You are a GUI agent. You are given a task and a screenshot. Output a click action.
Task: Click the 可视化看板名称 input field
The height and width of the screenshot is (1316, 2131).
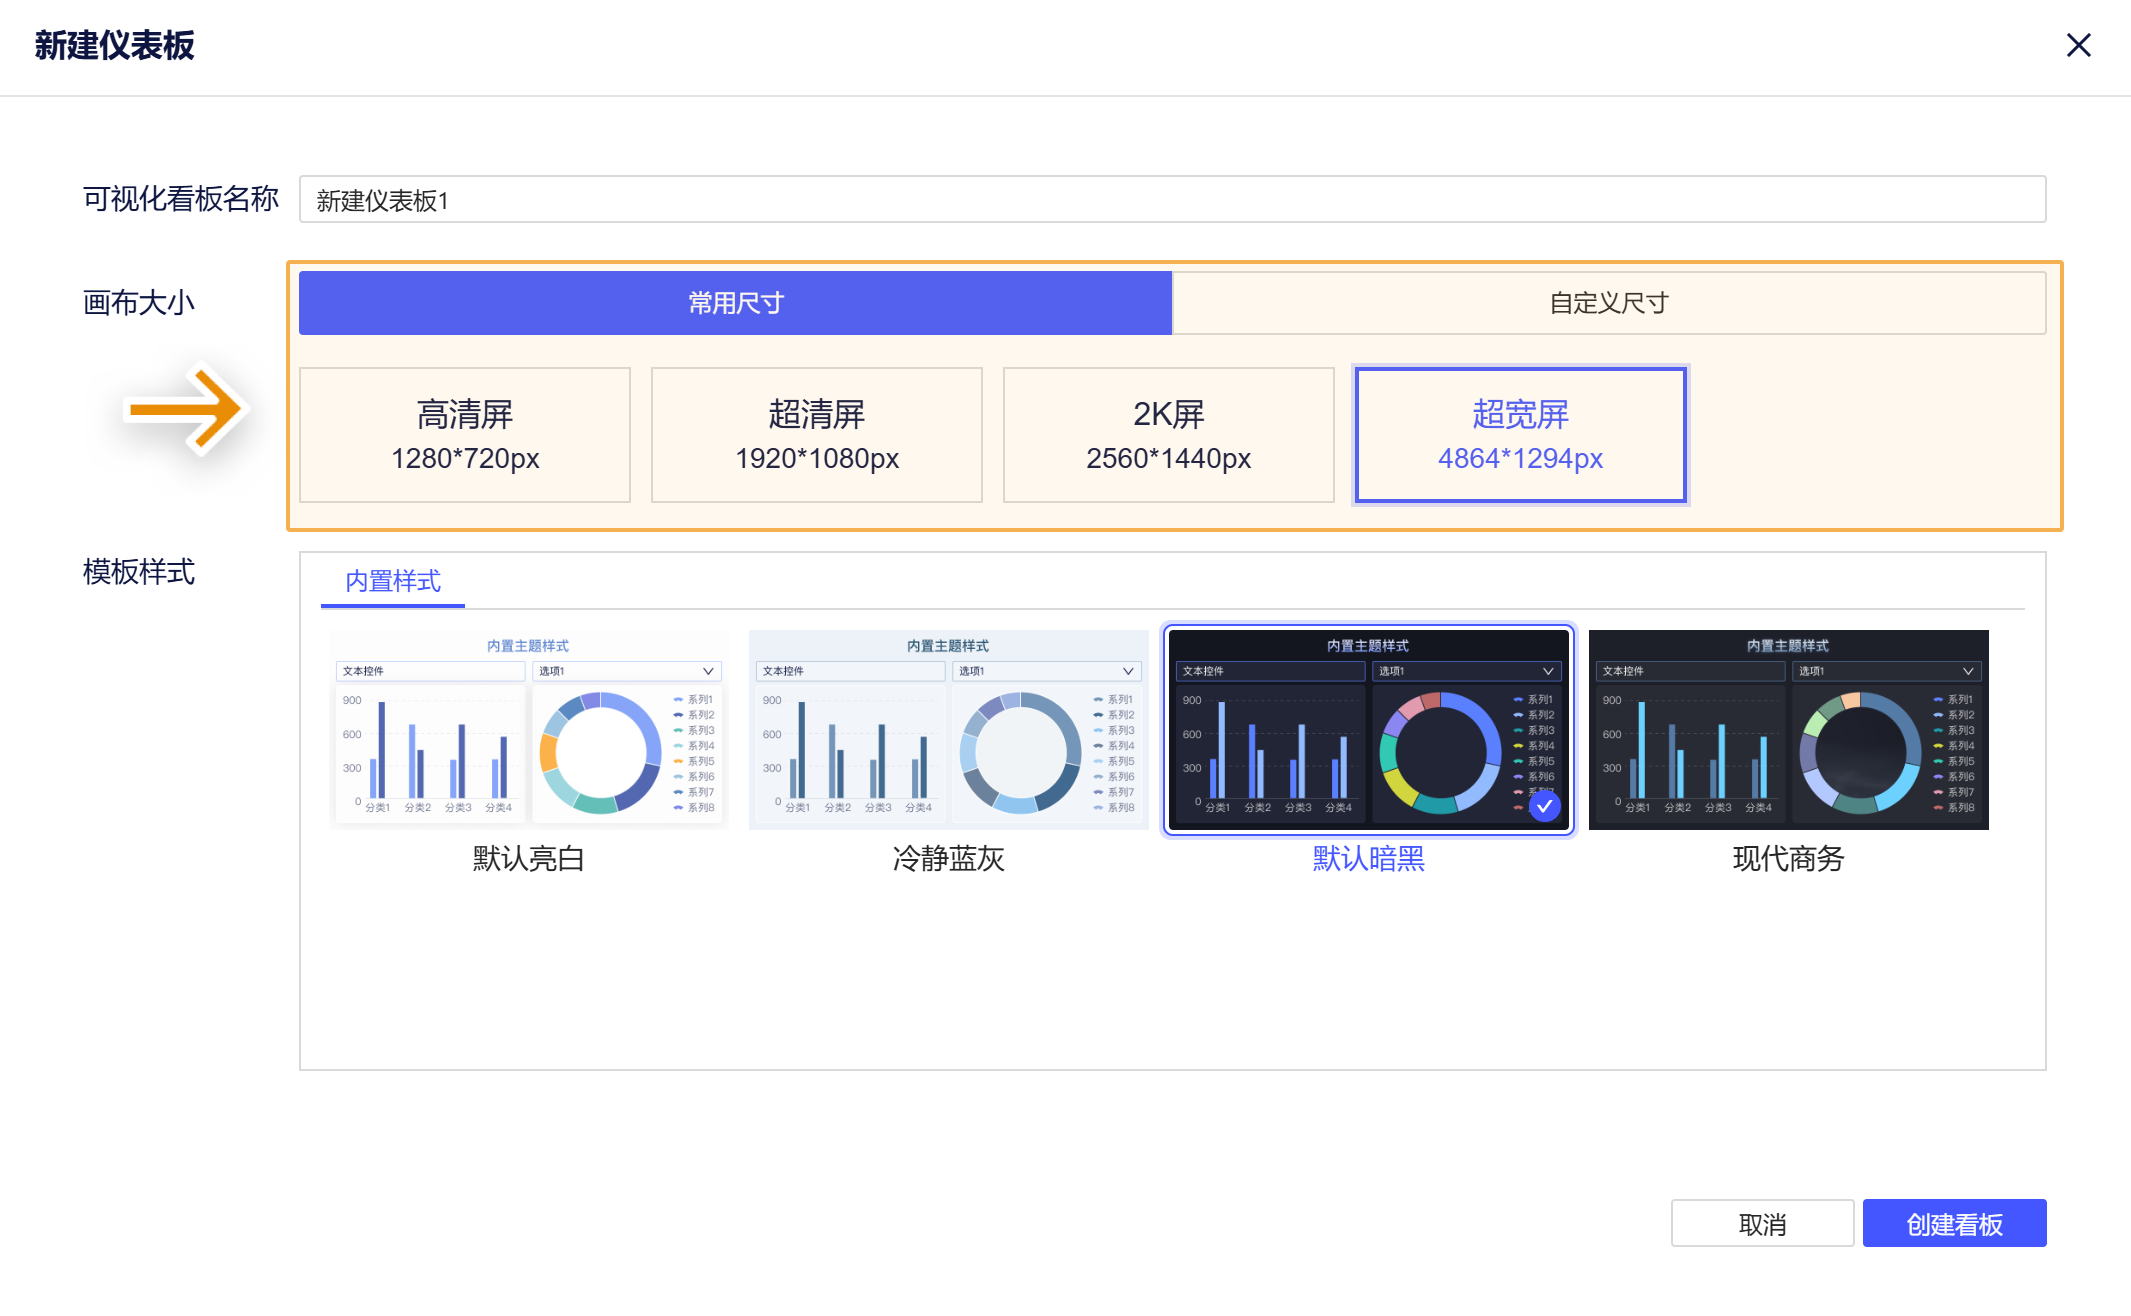point(1172,200)
